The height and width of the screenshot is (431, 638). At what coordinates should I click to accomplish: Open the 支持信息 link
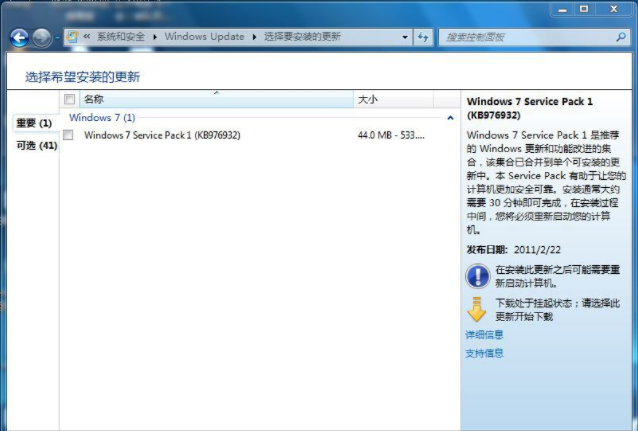coord(485,353)
